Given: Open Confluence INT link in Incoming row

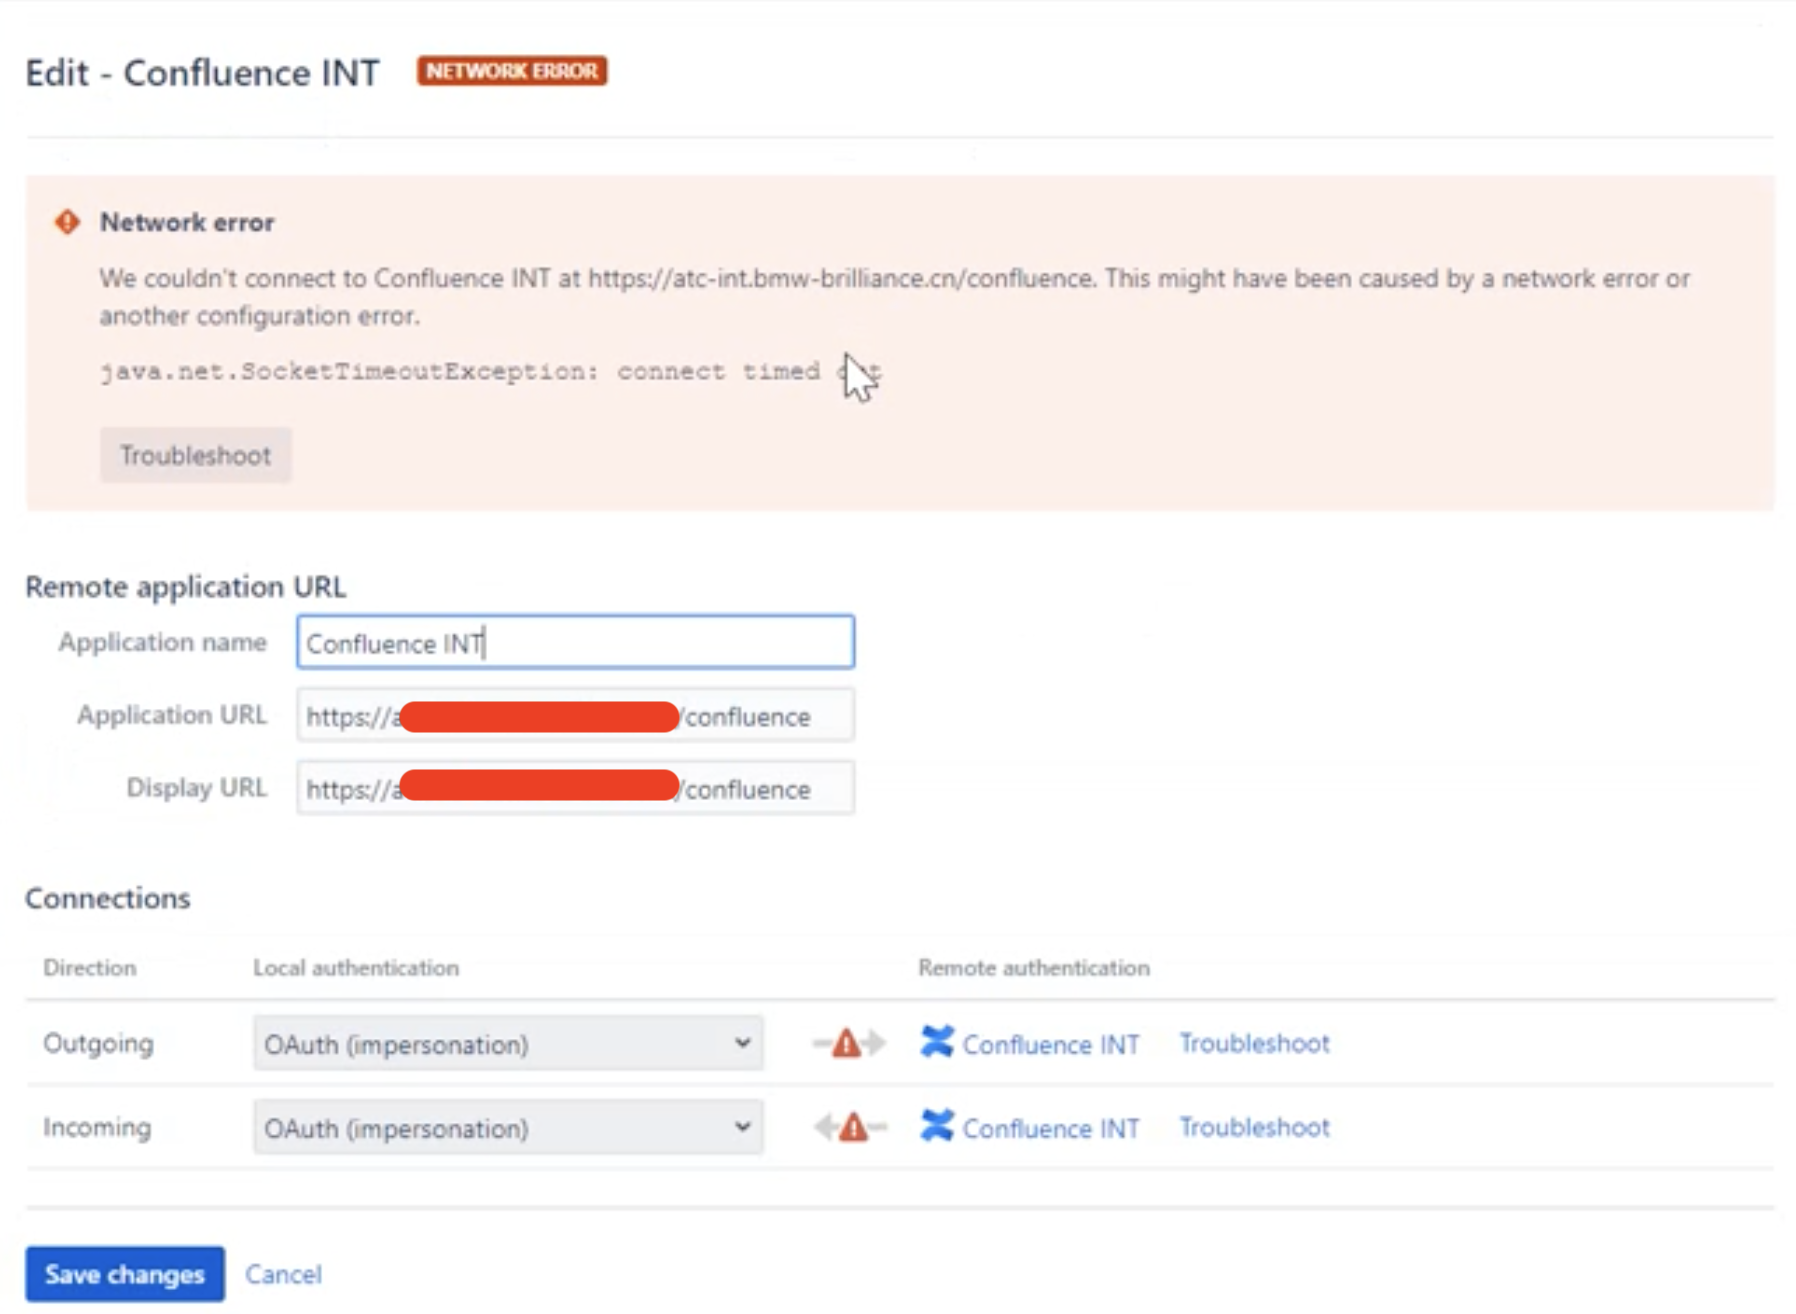Looking at the screenshot, I should point(1050,1128).
